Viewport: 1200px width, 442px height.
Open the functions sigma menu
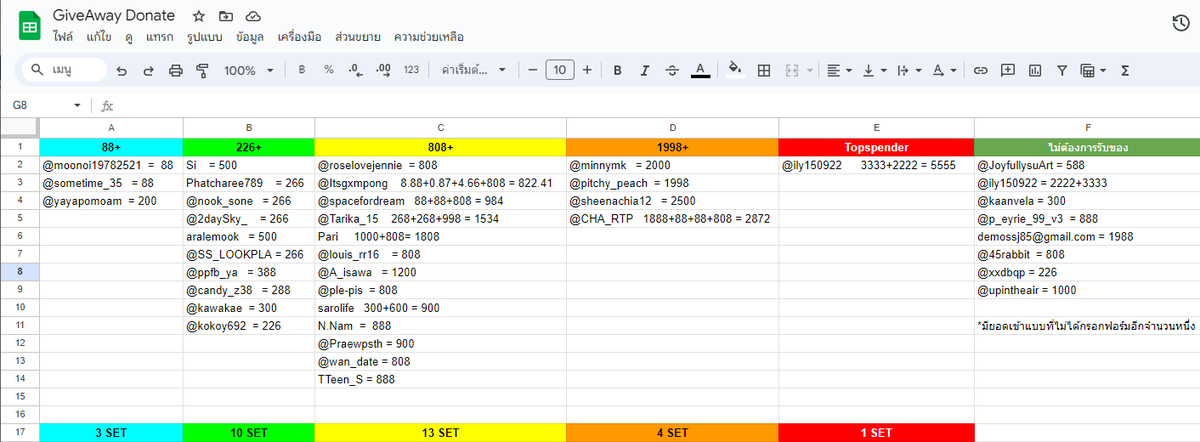1125,70
